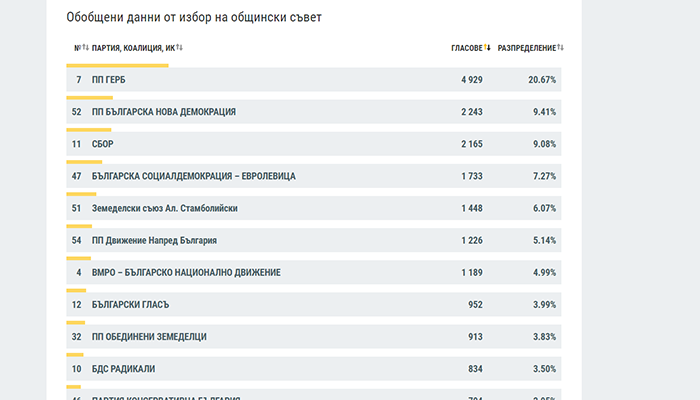Select ВМРО – БЪЛГАРСКО НАЦИОНАЛНО ДВИЖЕНИЕ name
Screen dimensions: 700x400
tap(186, 273)
